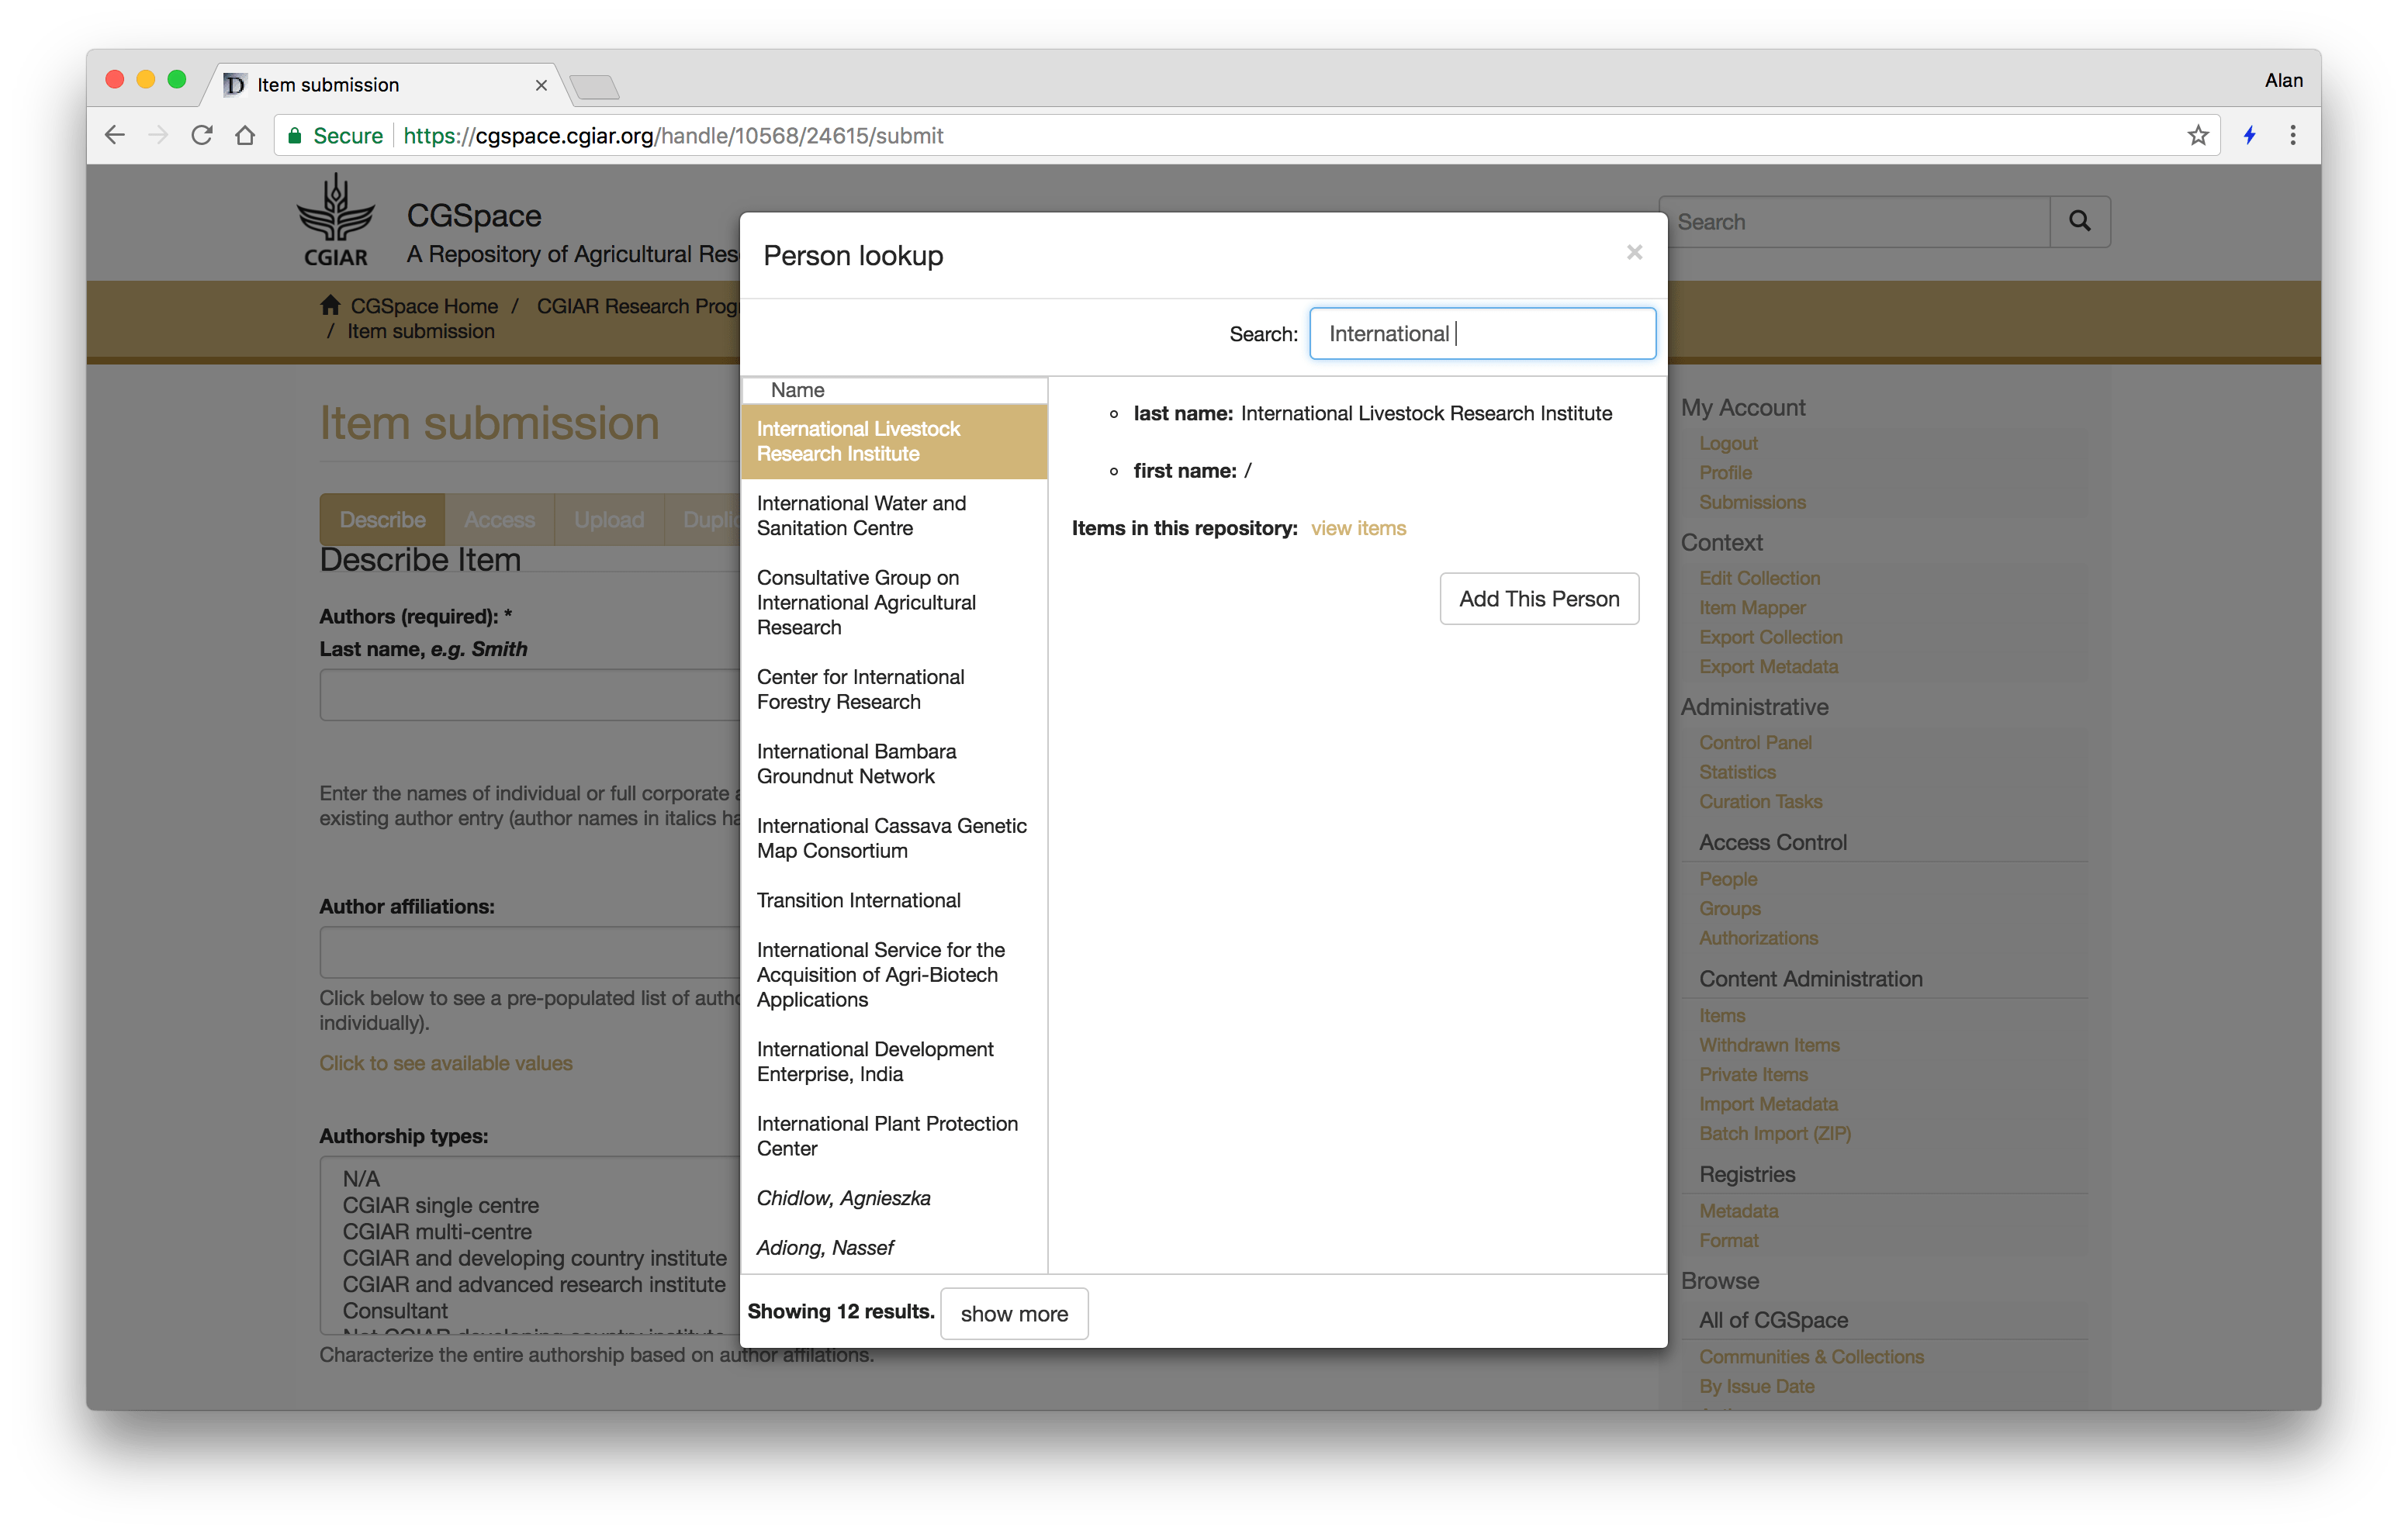The width and height of the screenshot is (2408, 1534).
Task: Open Import Metadata link
Action: pos(1768,1104)
